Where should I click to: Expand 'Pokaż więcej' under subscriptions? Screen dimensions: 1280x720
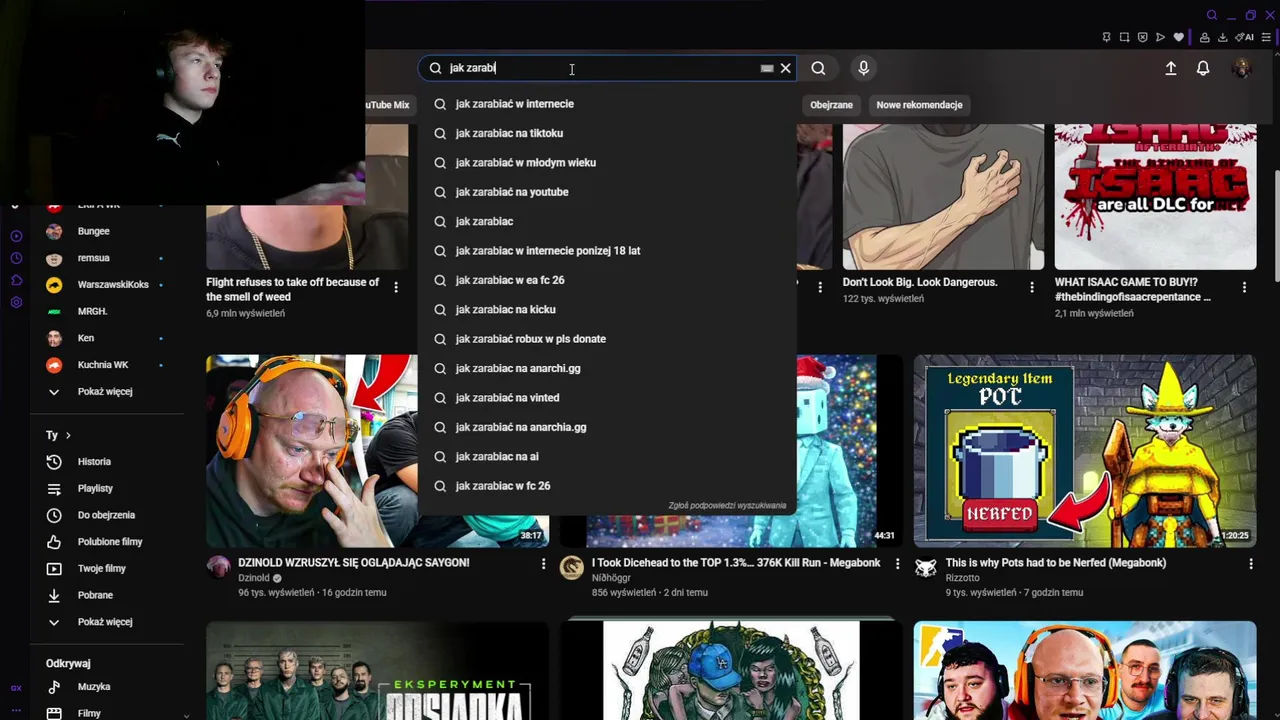click(108, 392)
